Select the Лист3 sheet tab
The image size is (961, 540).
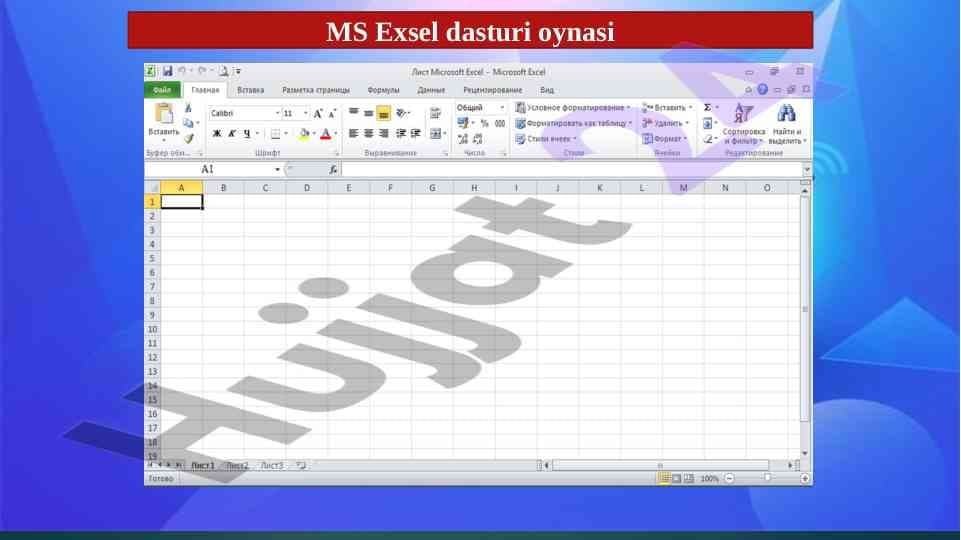272,465
